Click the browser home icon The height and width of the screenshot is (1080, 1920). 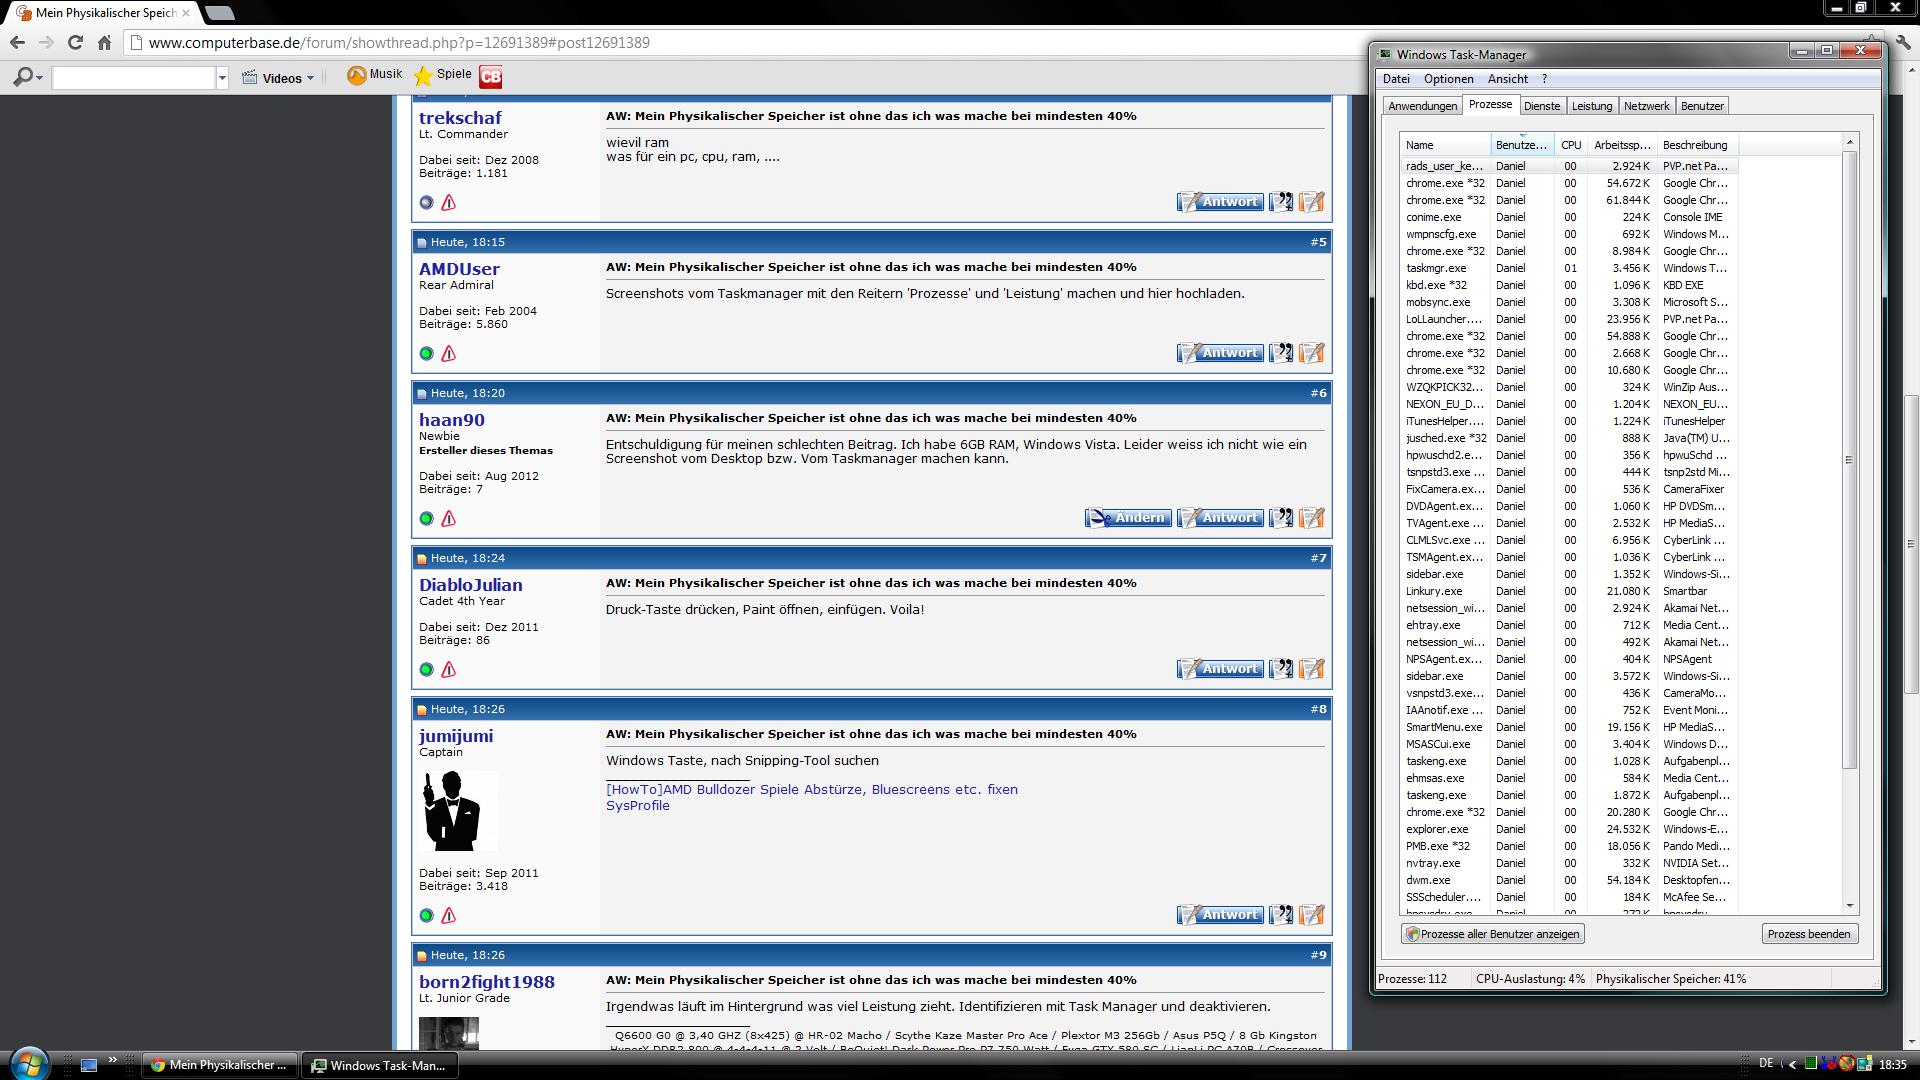[x=104, y=42]
